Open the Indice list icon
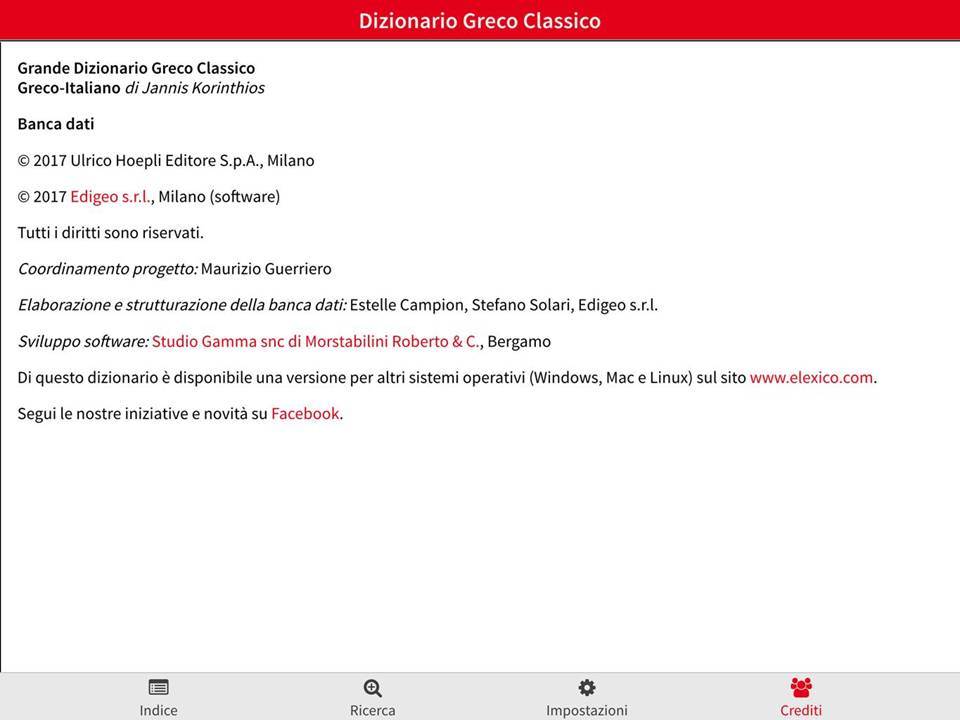The height and width of the screenshot is (720, 960). [x=159, y=688]
